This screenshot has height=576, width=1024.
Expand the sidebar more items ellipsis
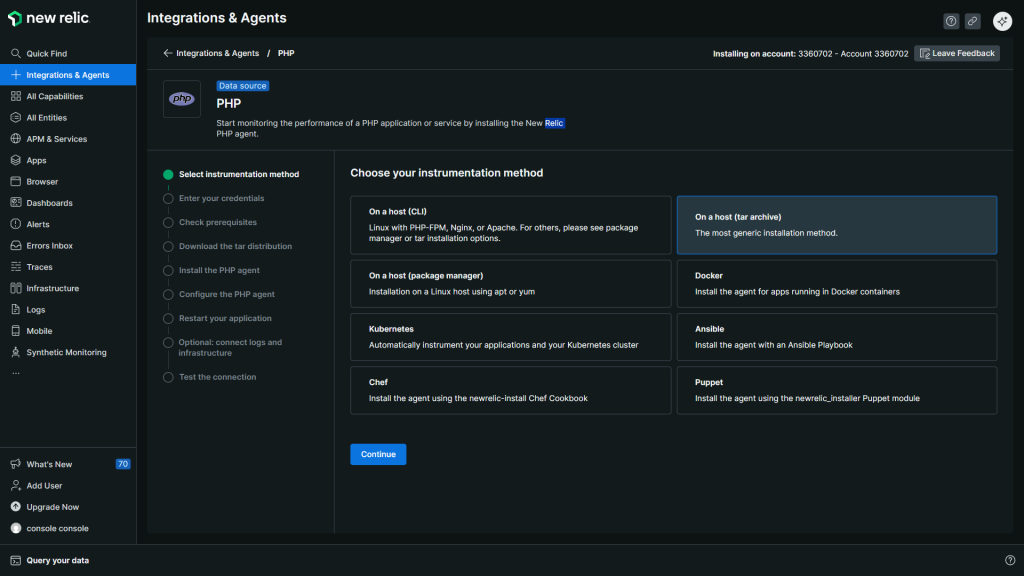click(15, 372)
